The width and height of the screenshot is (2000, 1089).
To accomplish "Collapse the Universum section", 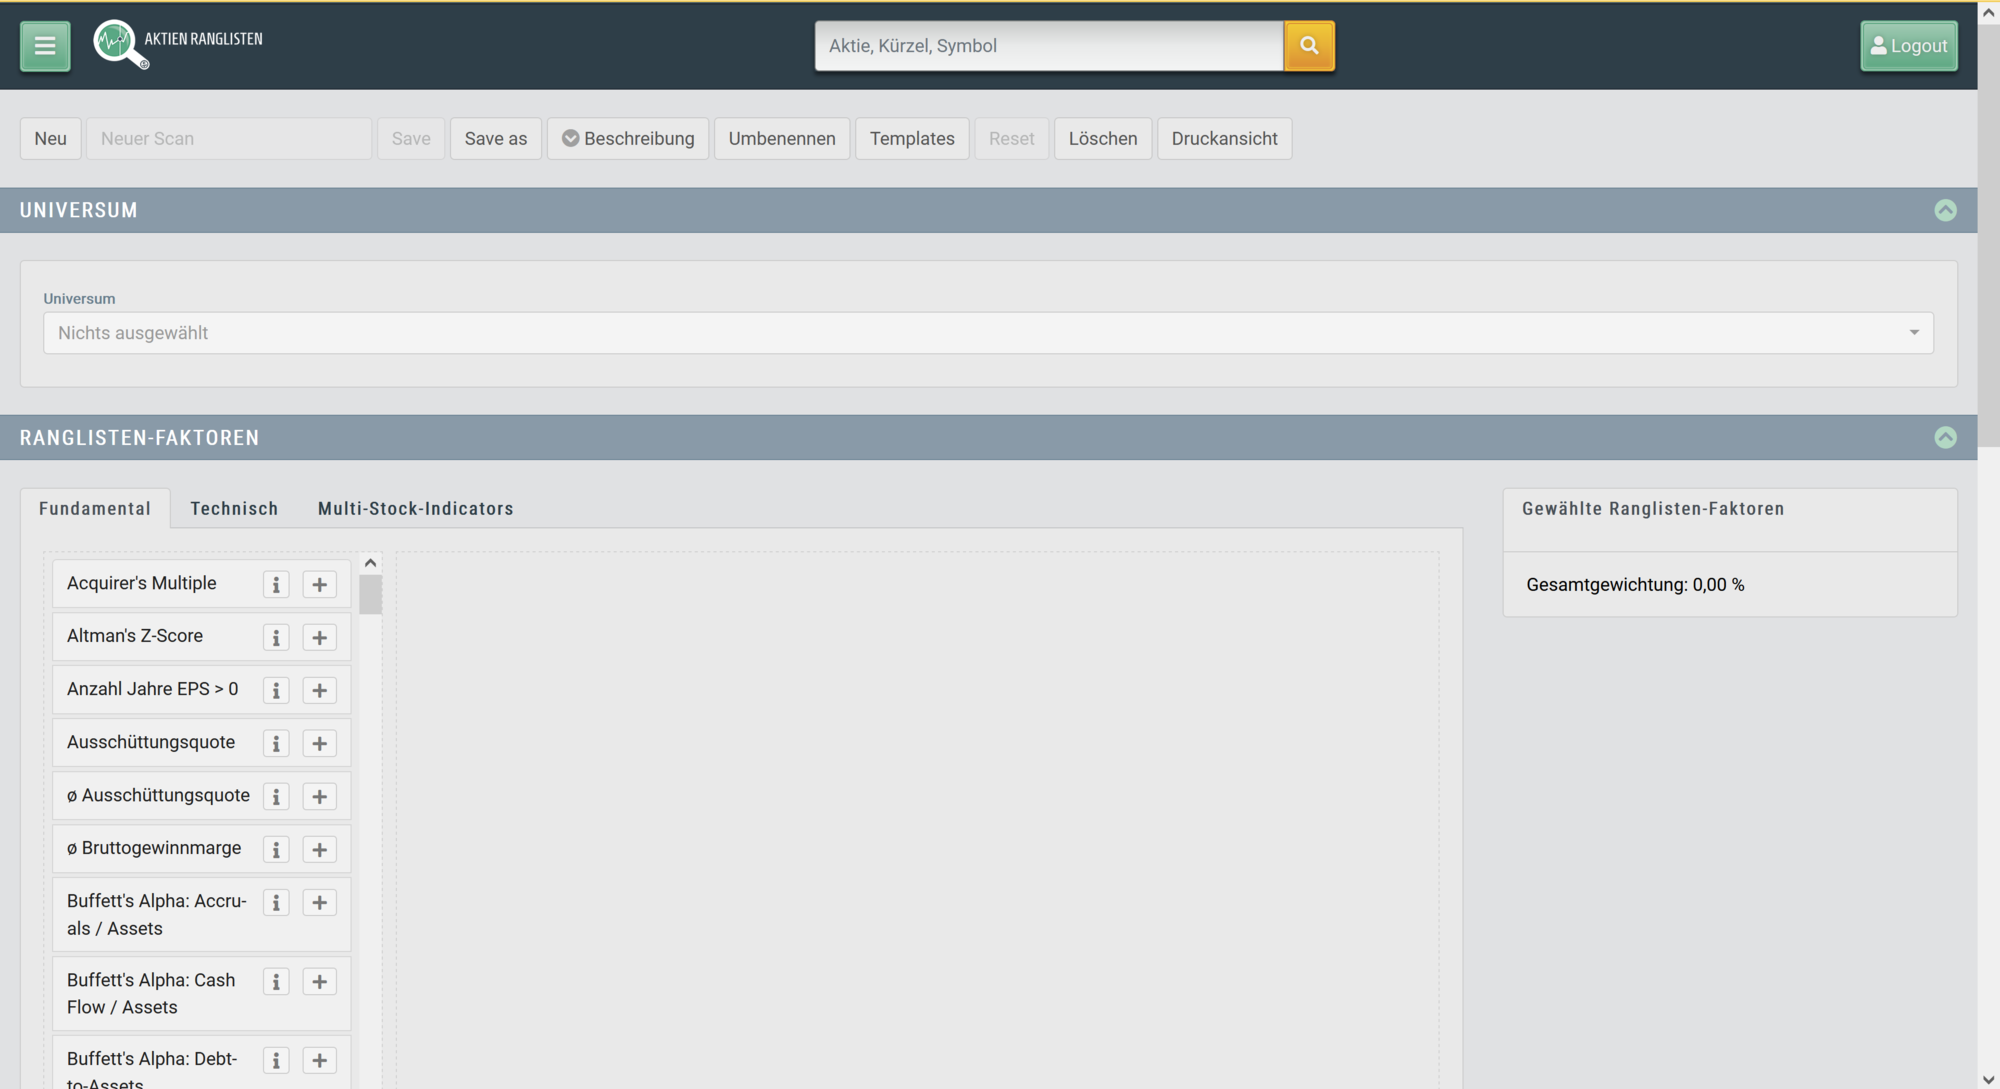I will coord(1945,211).
